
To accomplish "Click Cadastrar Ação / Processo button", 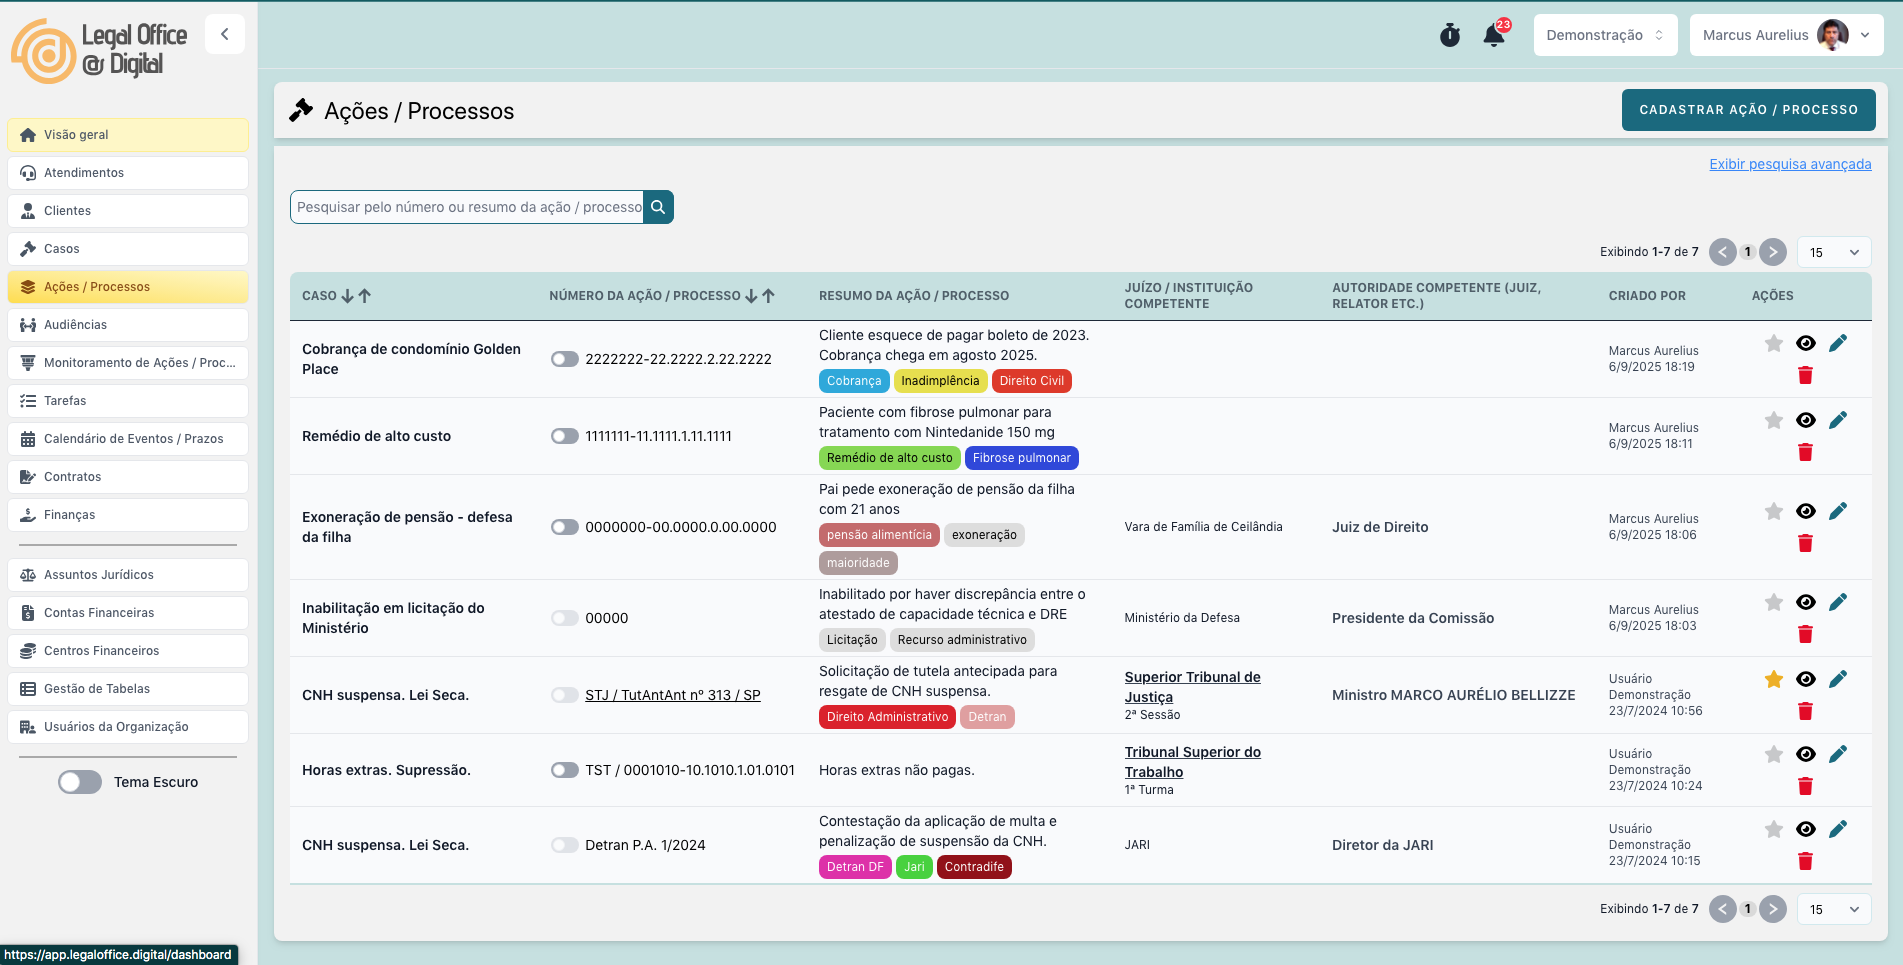I will [1747, 110].
